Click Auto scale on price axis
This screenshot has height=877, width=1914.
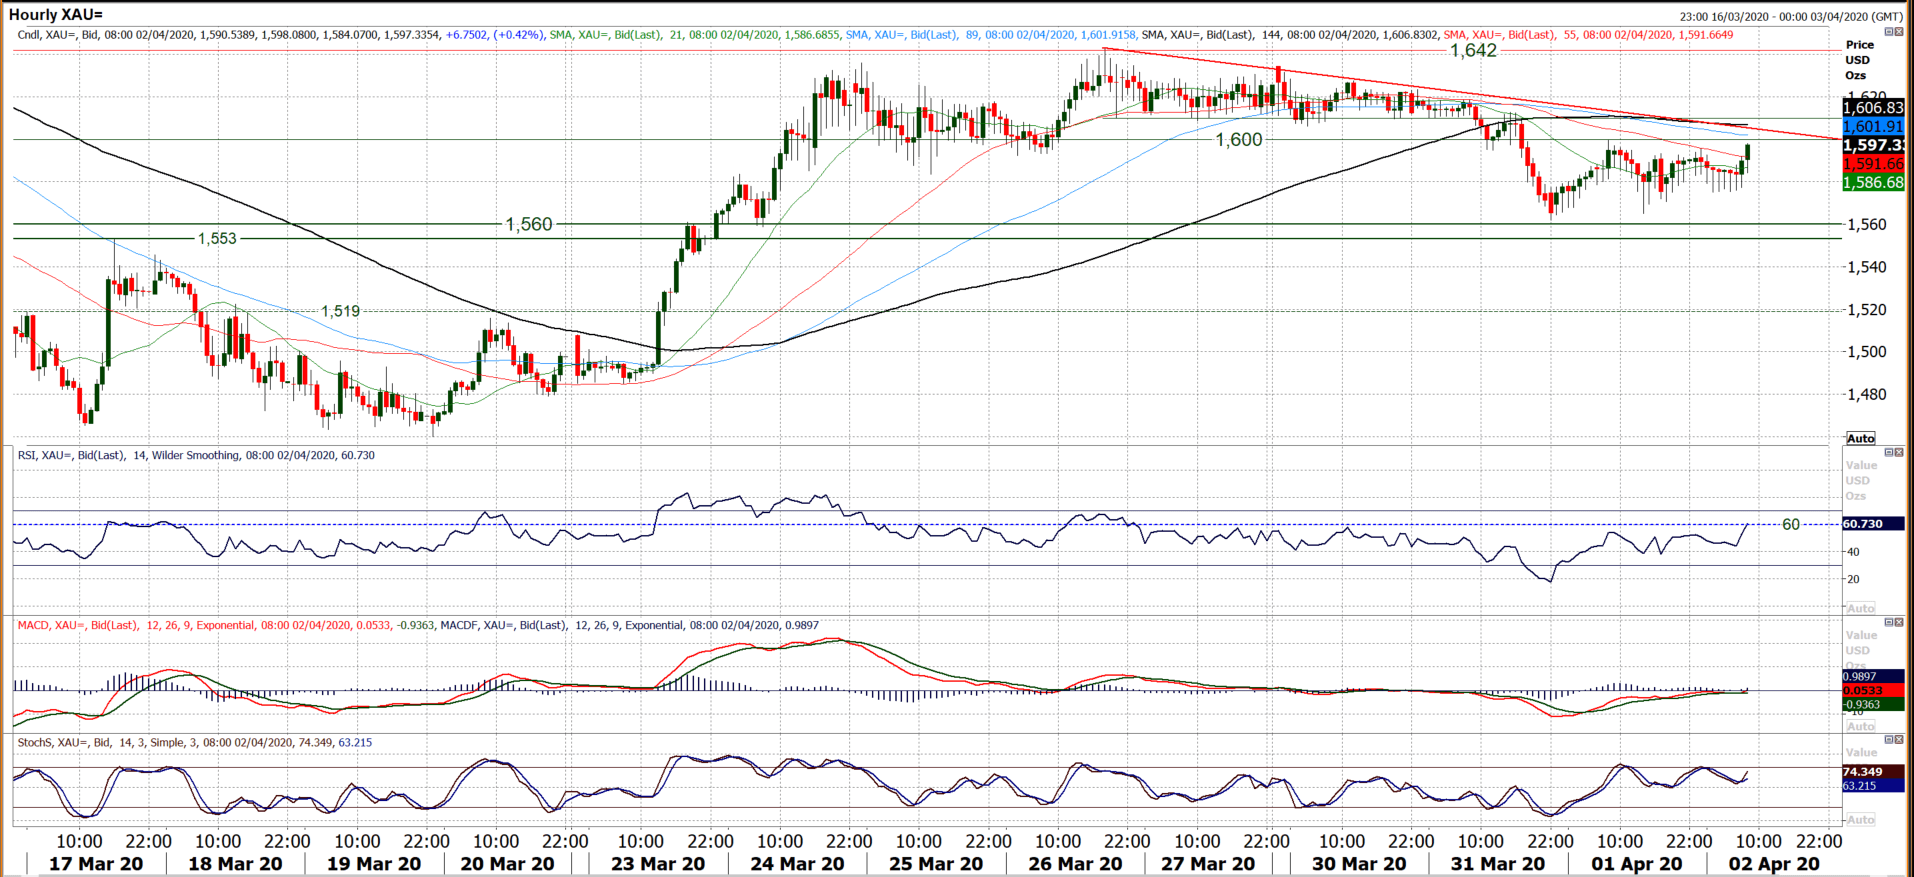[1860, 439]
